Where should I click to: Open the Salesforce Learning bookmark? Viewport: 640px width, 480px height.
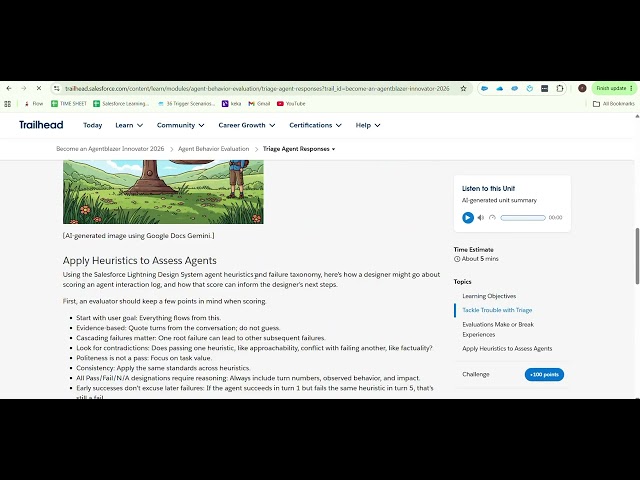tap(121, 104)
